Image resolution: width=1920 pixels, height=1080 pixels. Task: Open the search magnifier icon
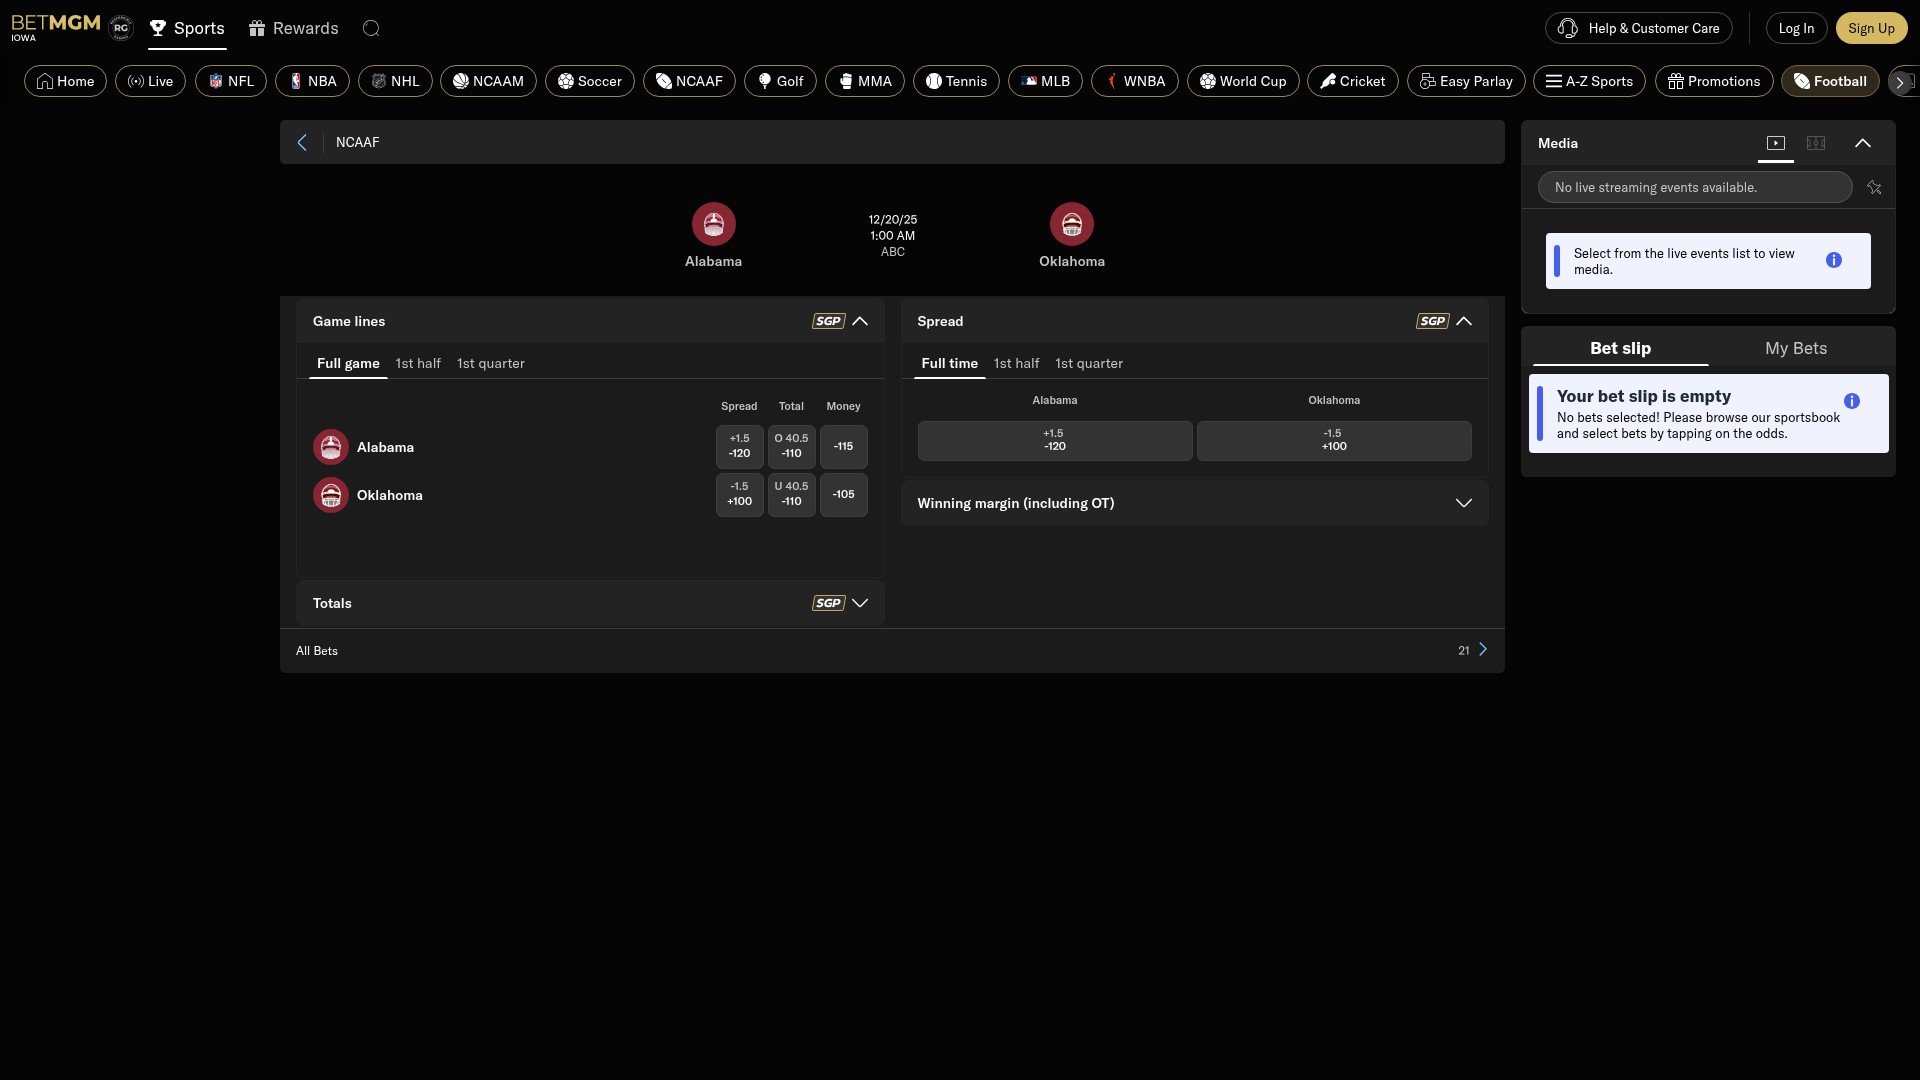click(371, 28)
